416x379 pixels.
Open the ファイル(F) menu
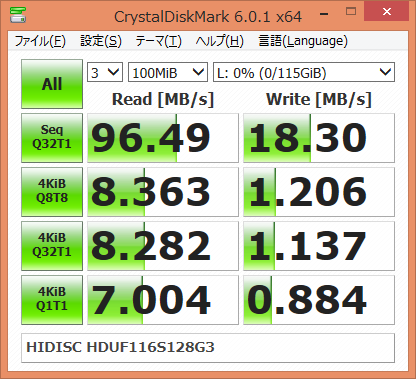[40, 41]
